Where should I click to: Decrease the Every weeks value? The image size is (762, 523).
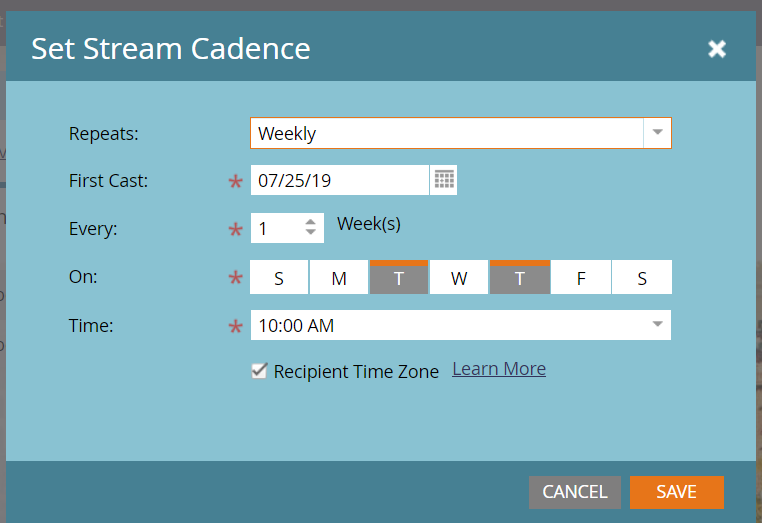311,234
